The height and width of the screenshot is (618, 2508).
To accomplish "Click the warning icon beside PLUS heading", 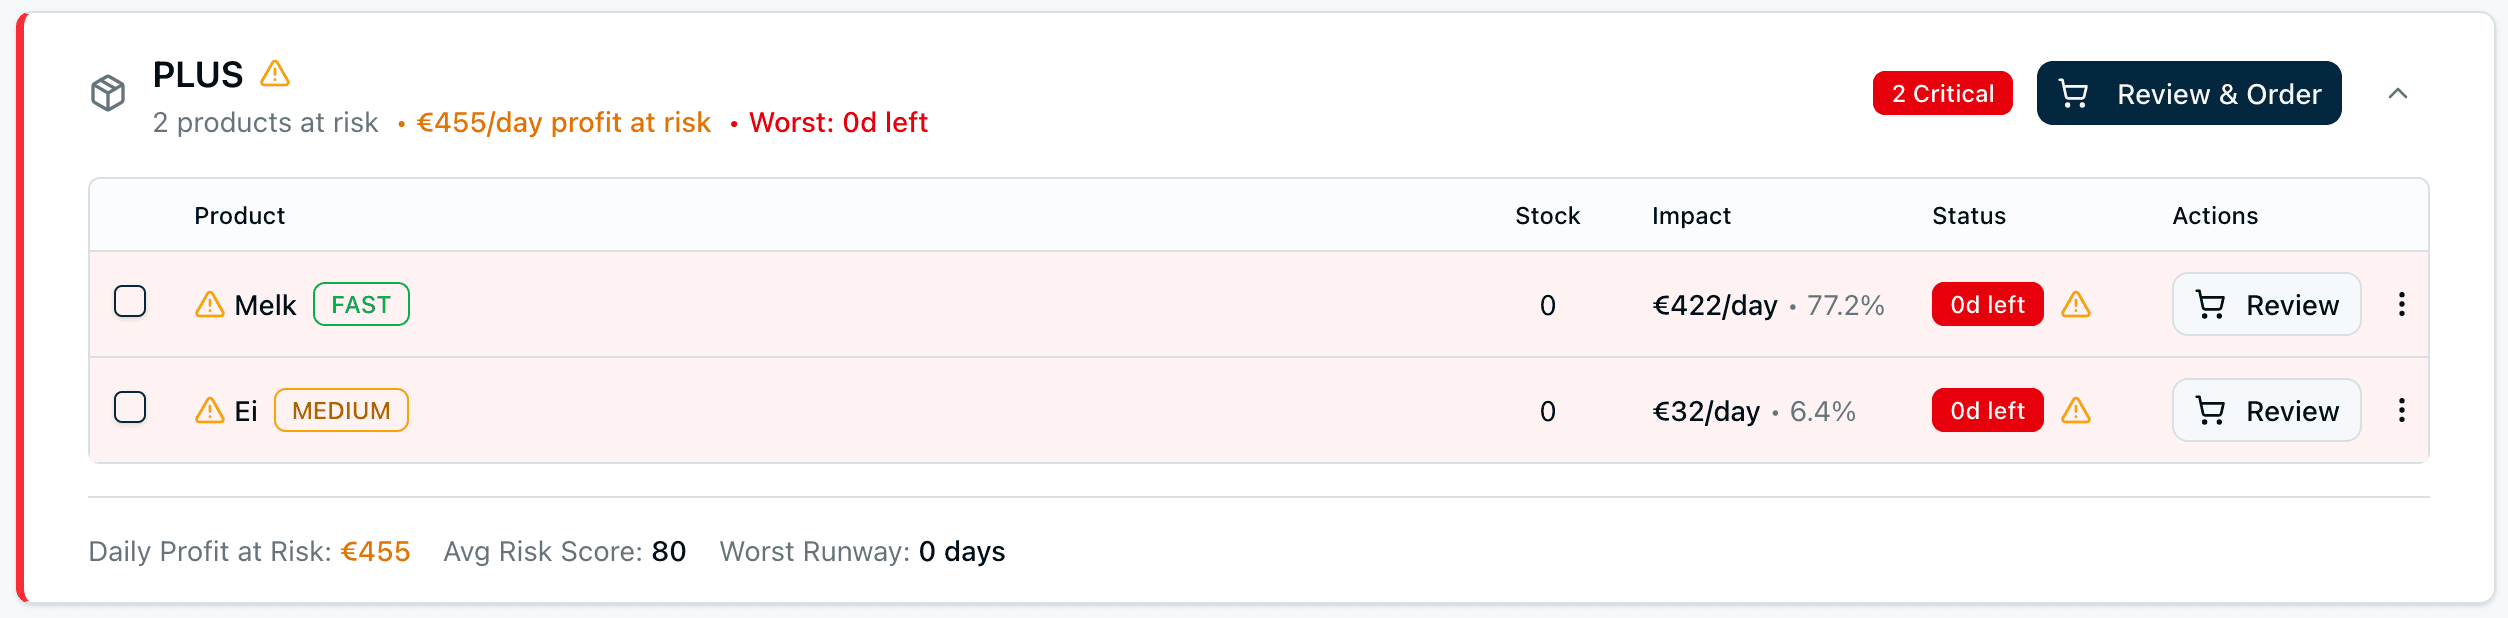I will pyautogui.click(x=275, y=75).
